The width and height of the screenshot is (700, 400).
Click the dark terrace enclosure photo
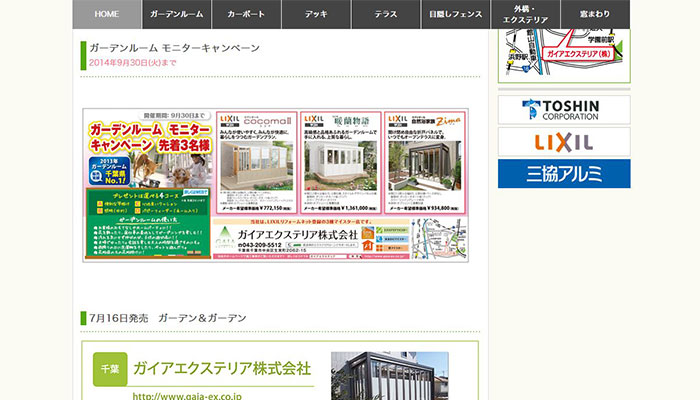tap(390, 376)
